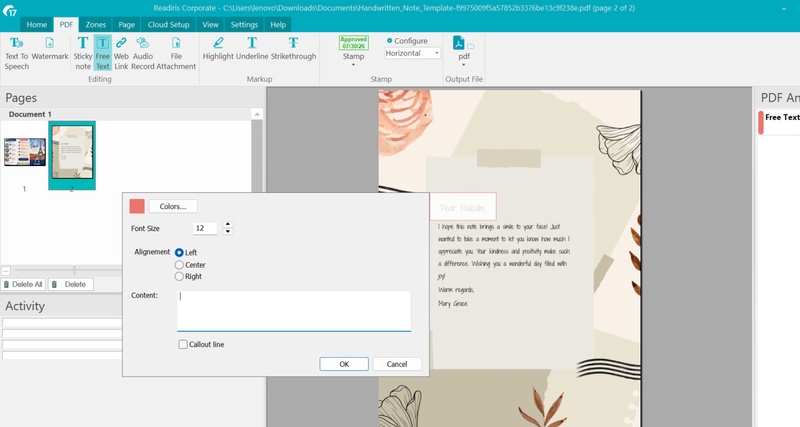Open the Cloud Setup tab
The width and height of the screenshot is (800, 427).
tap(168, 24)
